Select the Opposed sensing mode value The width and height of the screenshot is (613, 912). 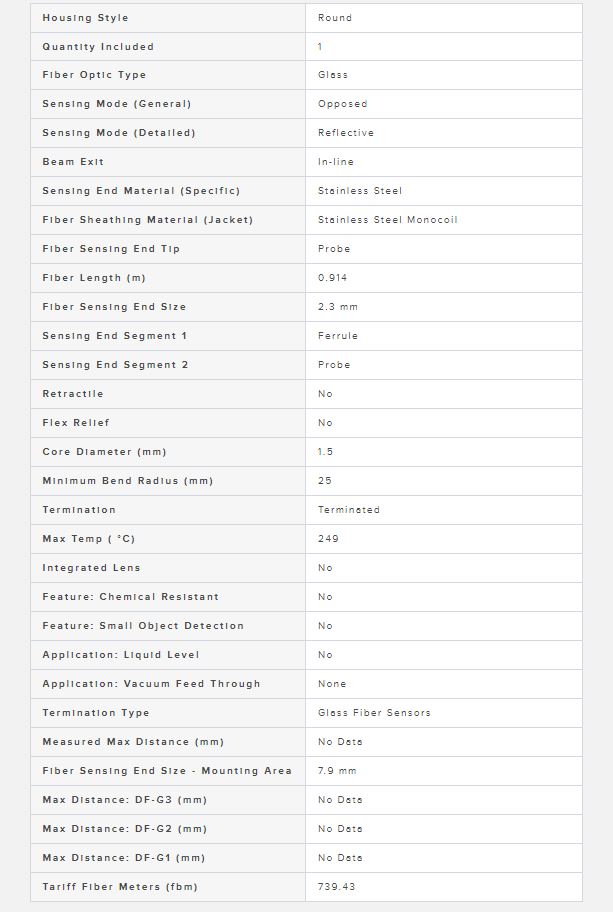(x=343, y=104)
